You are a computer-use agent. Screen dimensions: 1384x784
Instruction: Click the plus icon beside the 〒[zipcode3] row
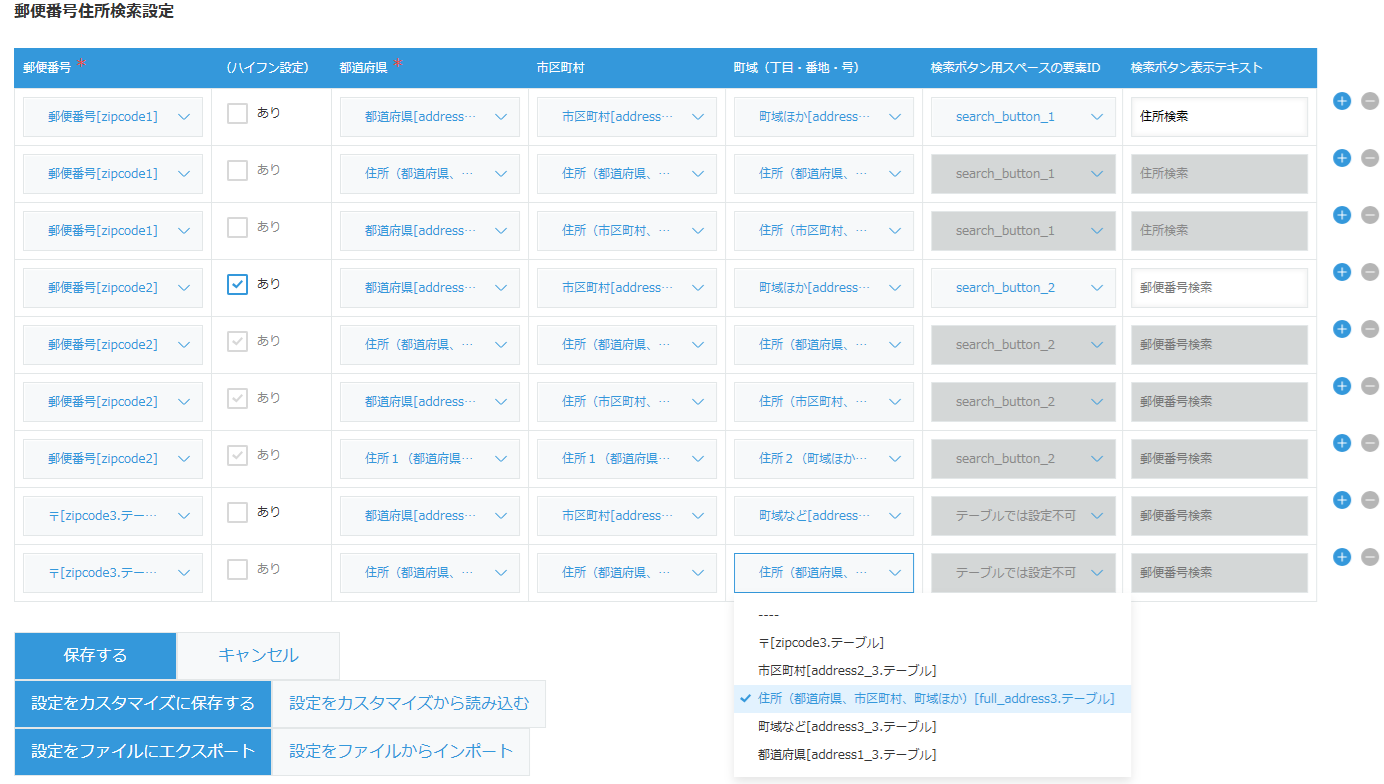pyautogui.click(x=1341, y=500)
